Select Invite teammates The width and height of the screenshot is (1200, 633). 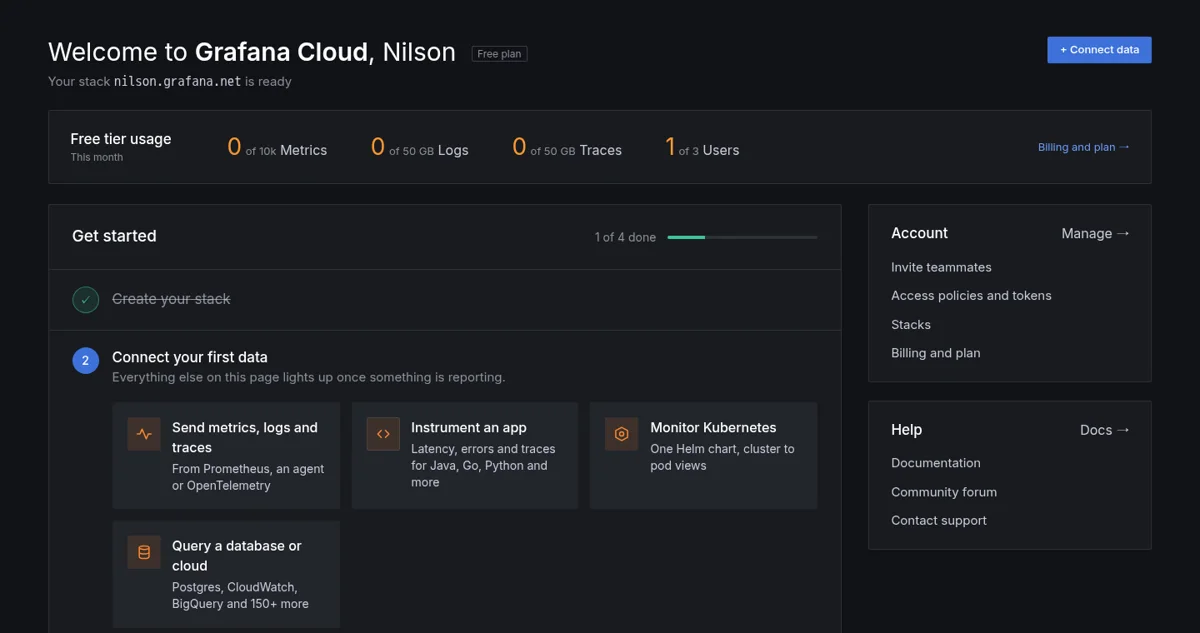tap(941, 267)
